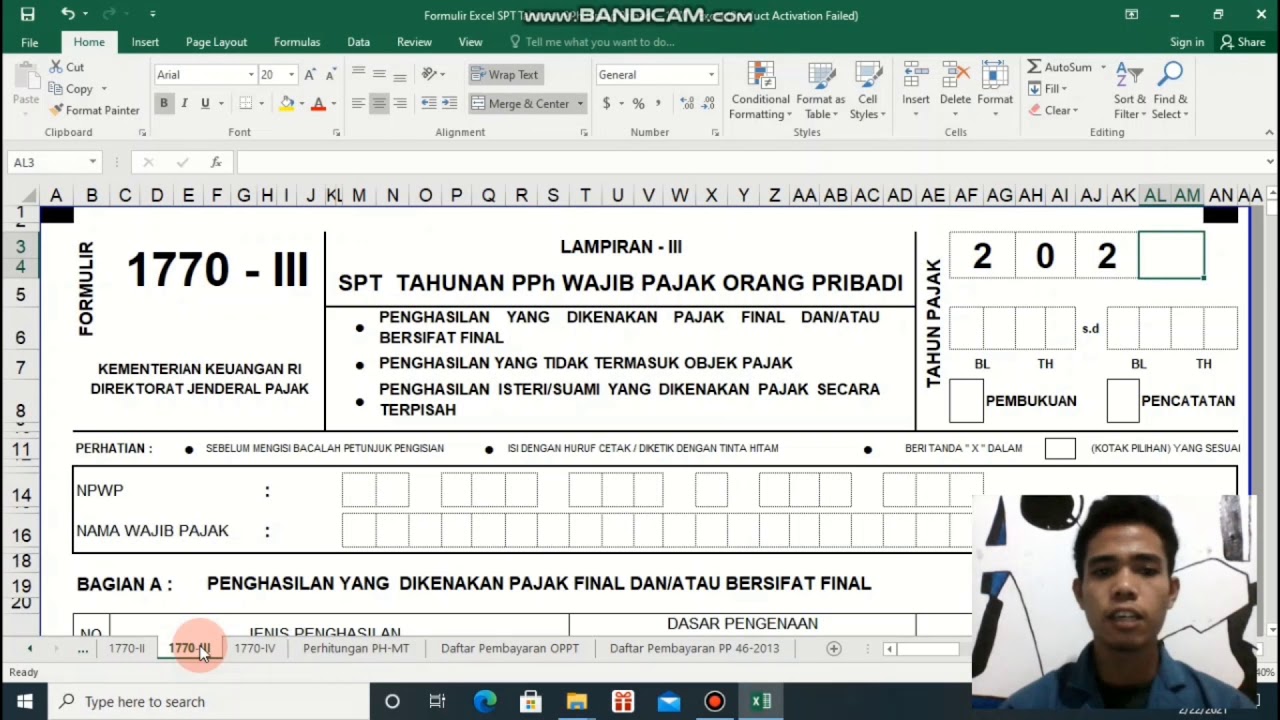This screenshot has height=720, width=1280.
Task: Open the 1770-IV sheet tab
Action: click(254, 648)
